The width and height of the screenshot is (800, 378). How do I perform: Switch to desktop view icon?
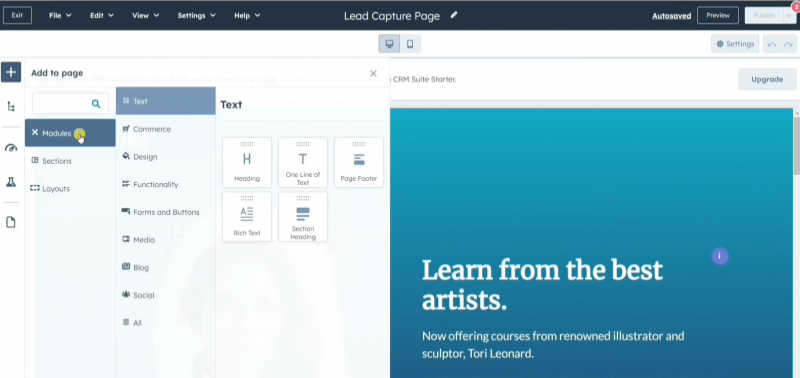pyautogui.click(x=389, y=44)
